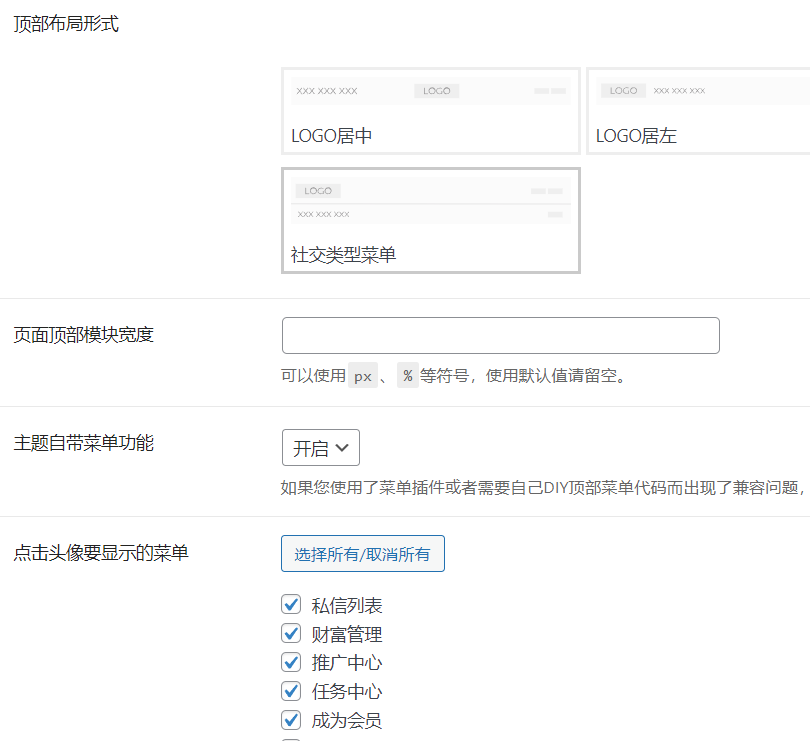Open the 主题自带菜单功能 开启 dropdown
The image size is (810, 741).
[x=321, y=447]
